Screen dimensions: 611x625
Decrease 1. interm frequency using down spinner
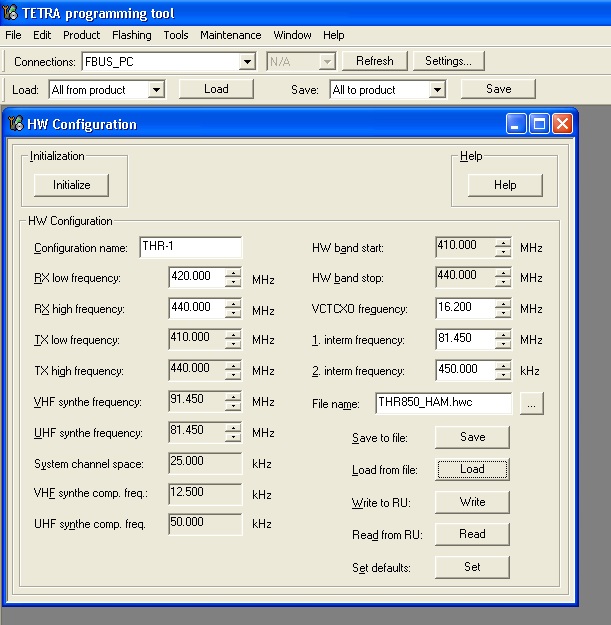click(502, 345)
